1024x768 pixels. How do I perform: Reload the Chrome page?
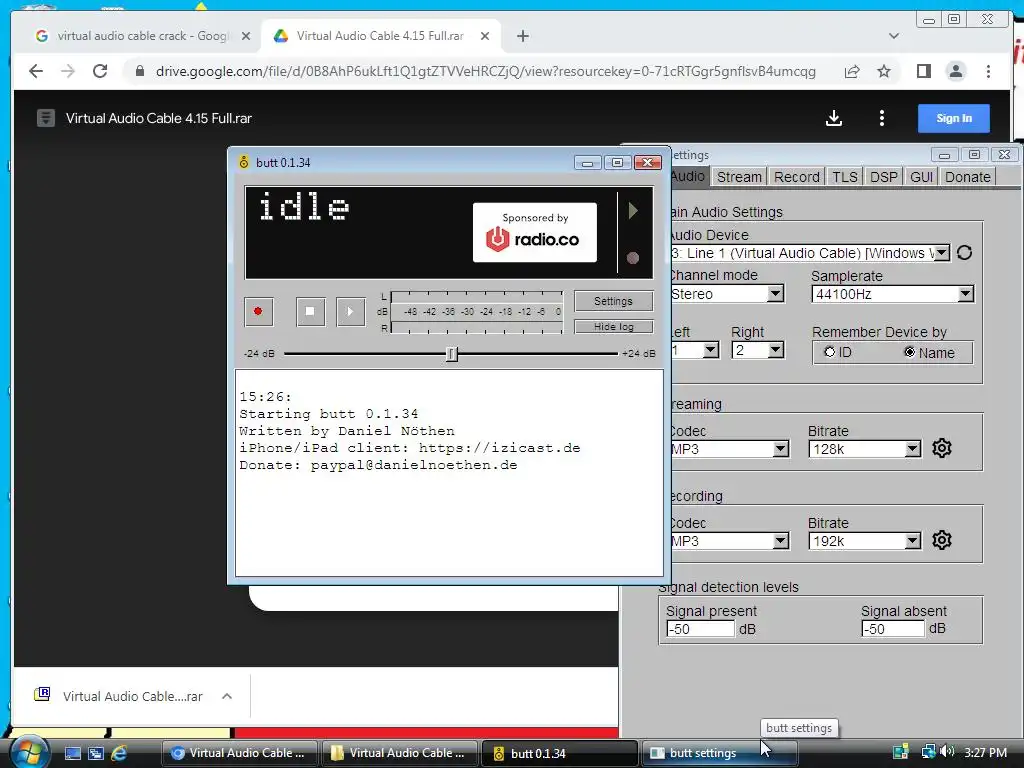coord(100,71)
